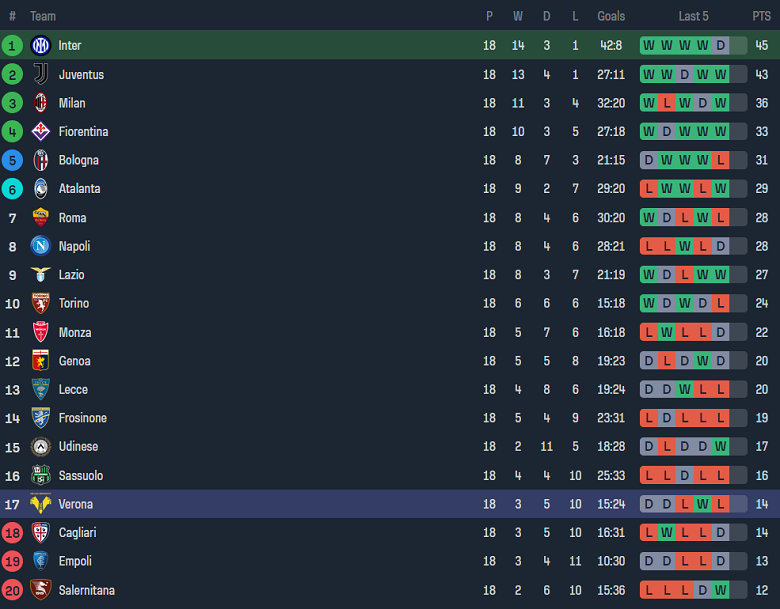
Task: Click the Napoli club crest icon
Action: (40, 246)
